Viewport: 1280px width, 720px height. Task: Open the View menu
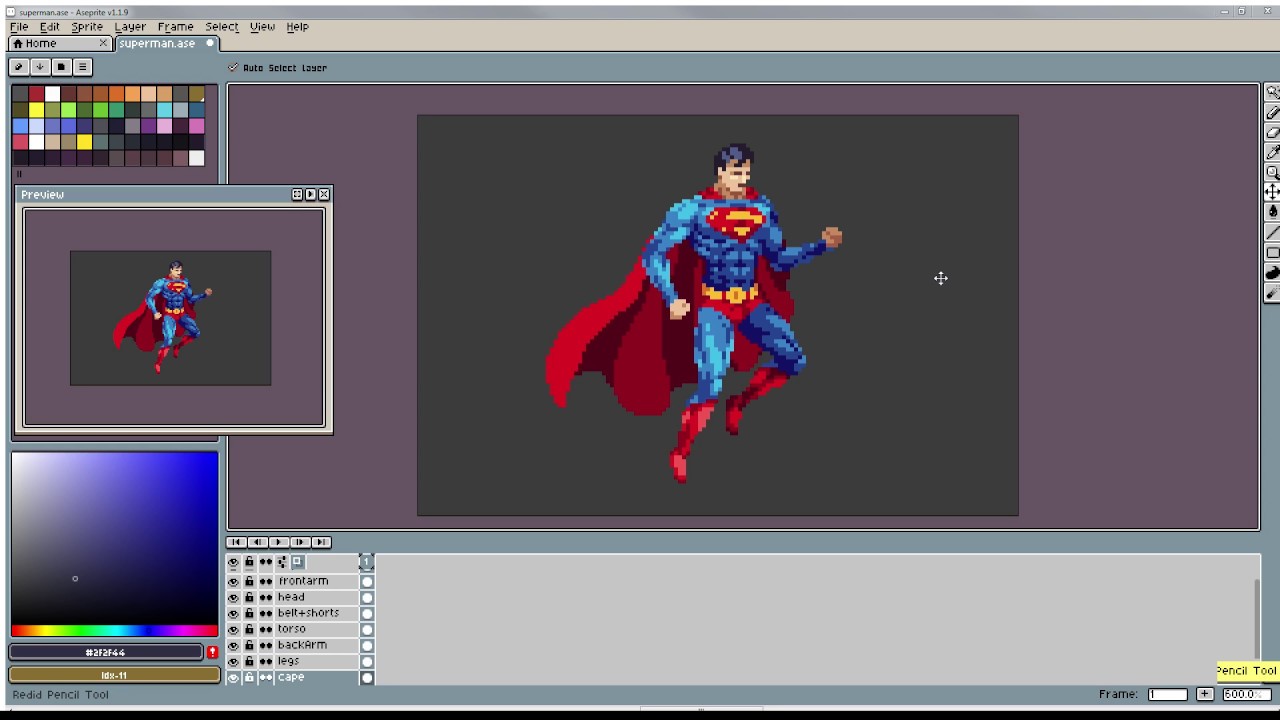(262, 27)
